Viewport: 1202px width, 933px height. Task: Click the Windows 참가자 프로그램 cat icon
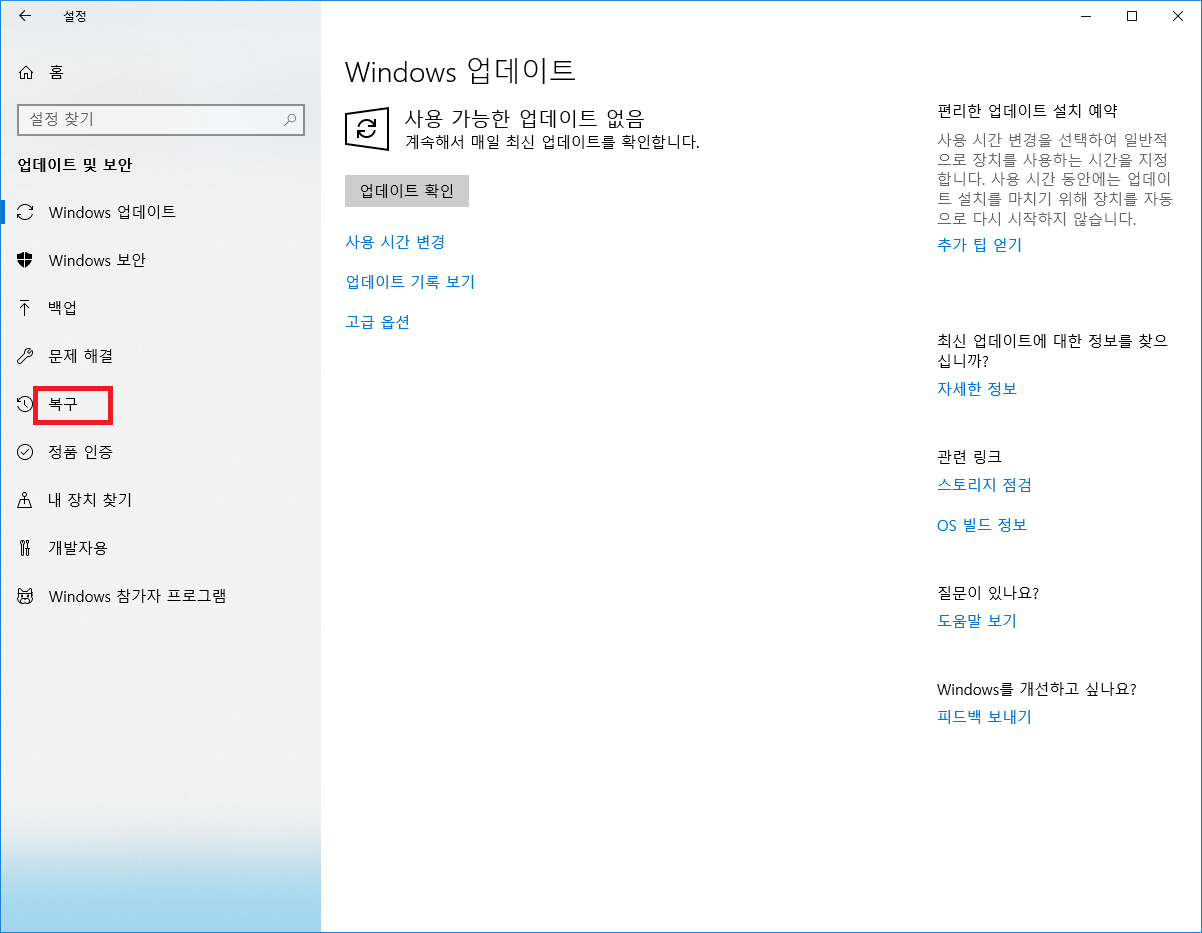pos(26,596)
